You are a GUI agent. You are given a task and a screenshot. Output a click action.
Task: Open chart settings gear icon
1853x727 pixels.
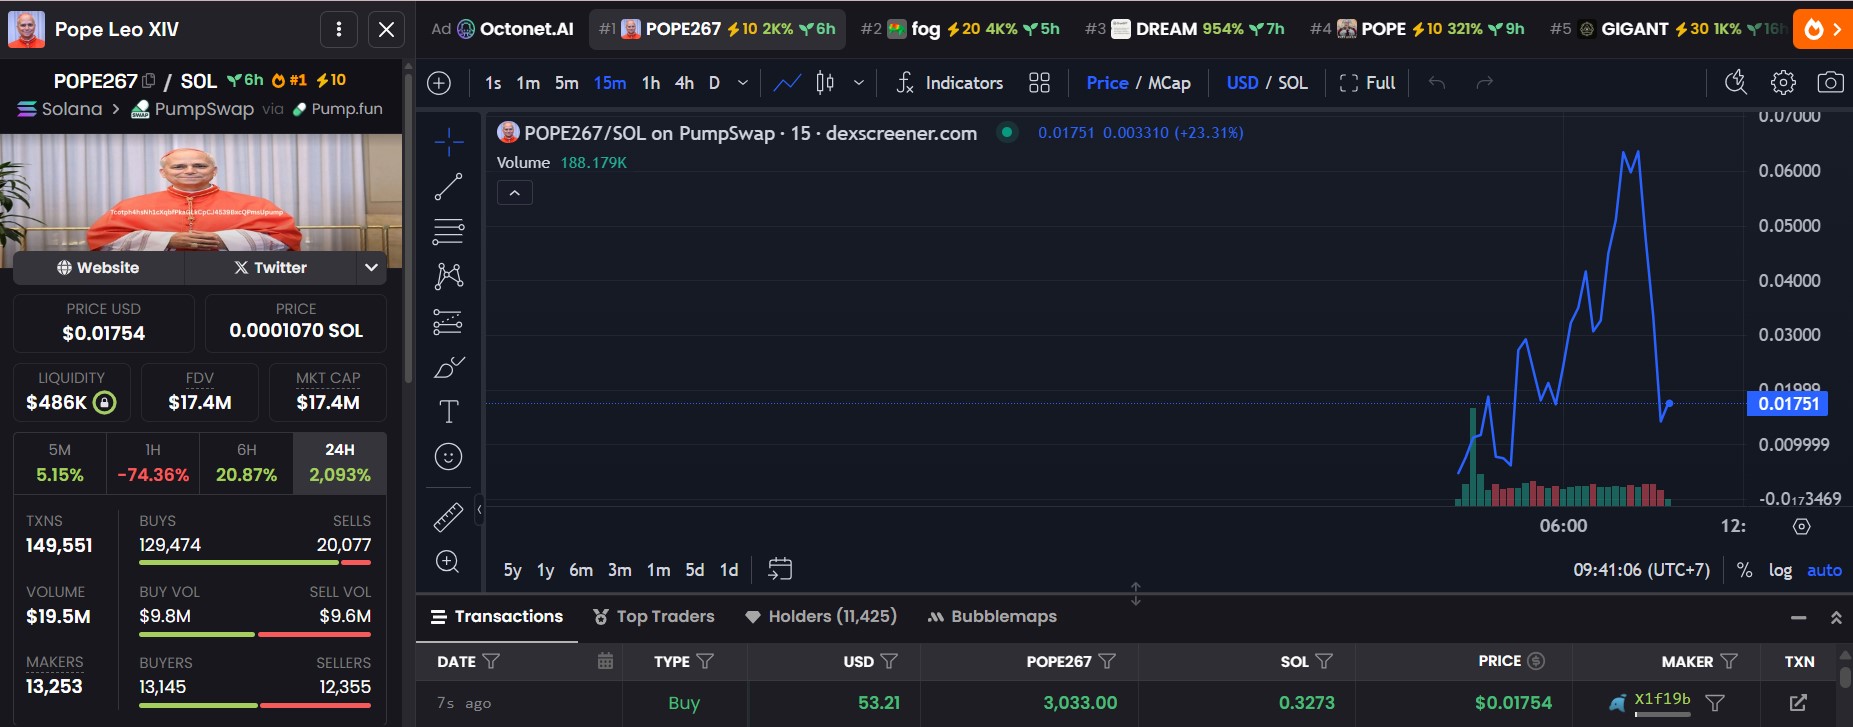point(1783,83)
